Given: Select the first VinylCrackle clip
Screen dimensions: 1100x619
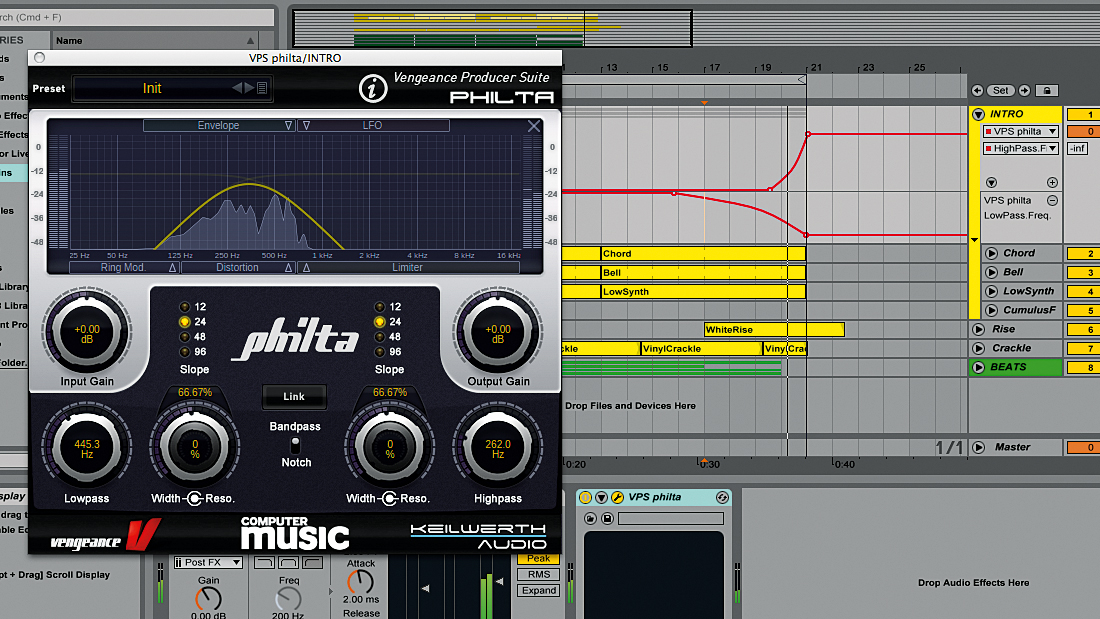Looking at the screenshot, I should tap(701, 348).
